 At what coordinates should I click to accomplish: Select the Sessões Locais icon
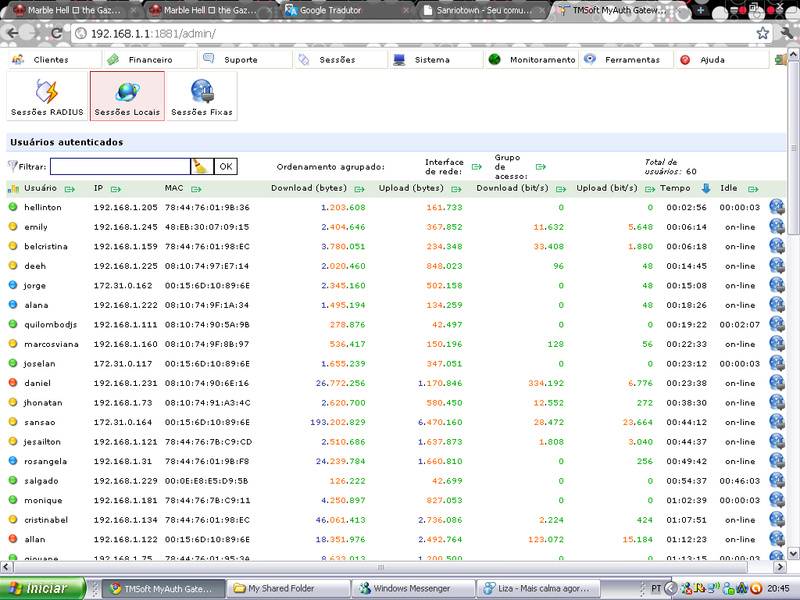[127, 97]
